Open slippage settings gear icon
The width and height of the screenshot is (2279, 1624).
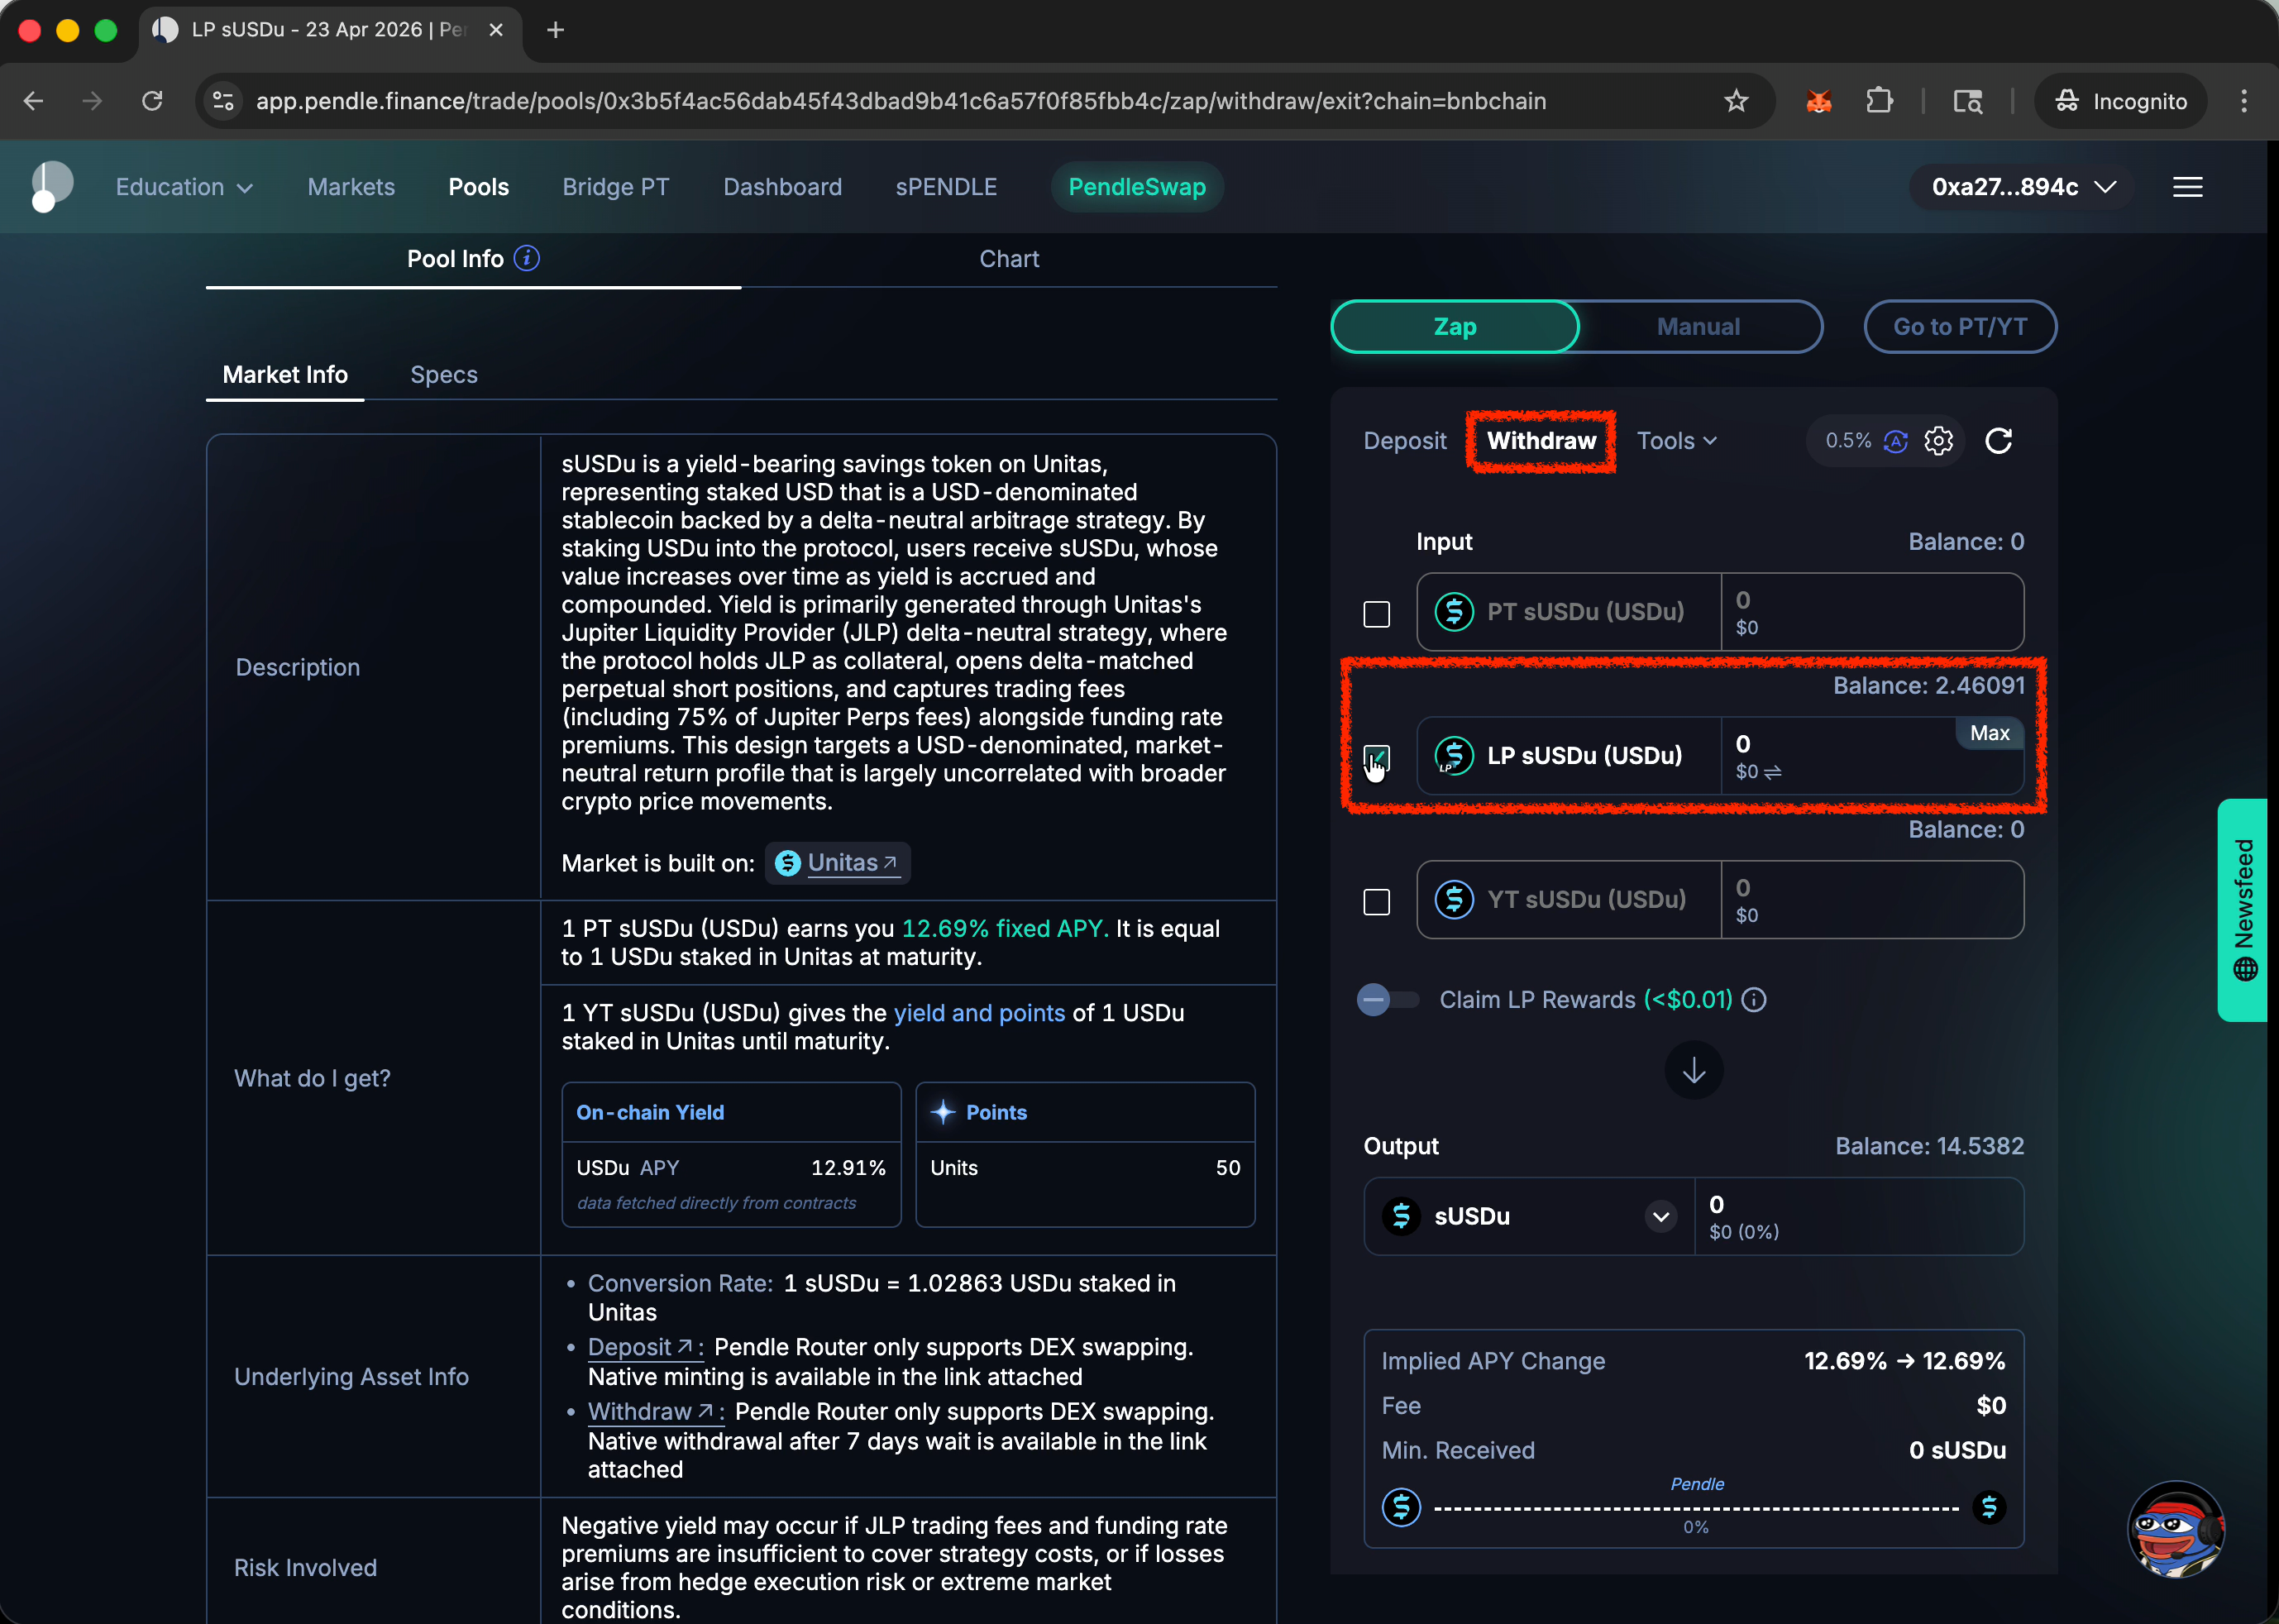[1938, 441]
